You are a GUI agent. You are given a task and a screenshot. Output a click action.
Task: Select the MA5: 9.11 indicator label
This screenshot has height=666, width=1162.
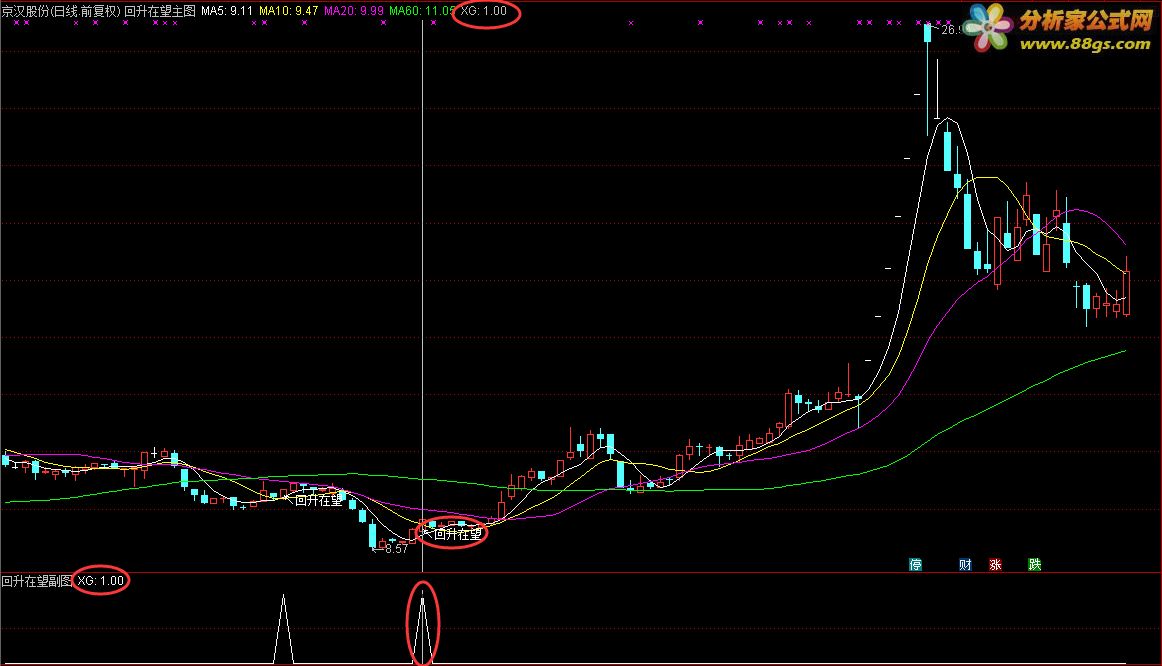pyautogui.click(x=227, y=11)
